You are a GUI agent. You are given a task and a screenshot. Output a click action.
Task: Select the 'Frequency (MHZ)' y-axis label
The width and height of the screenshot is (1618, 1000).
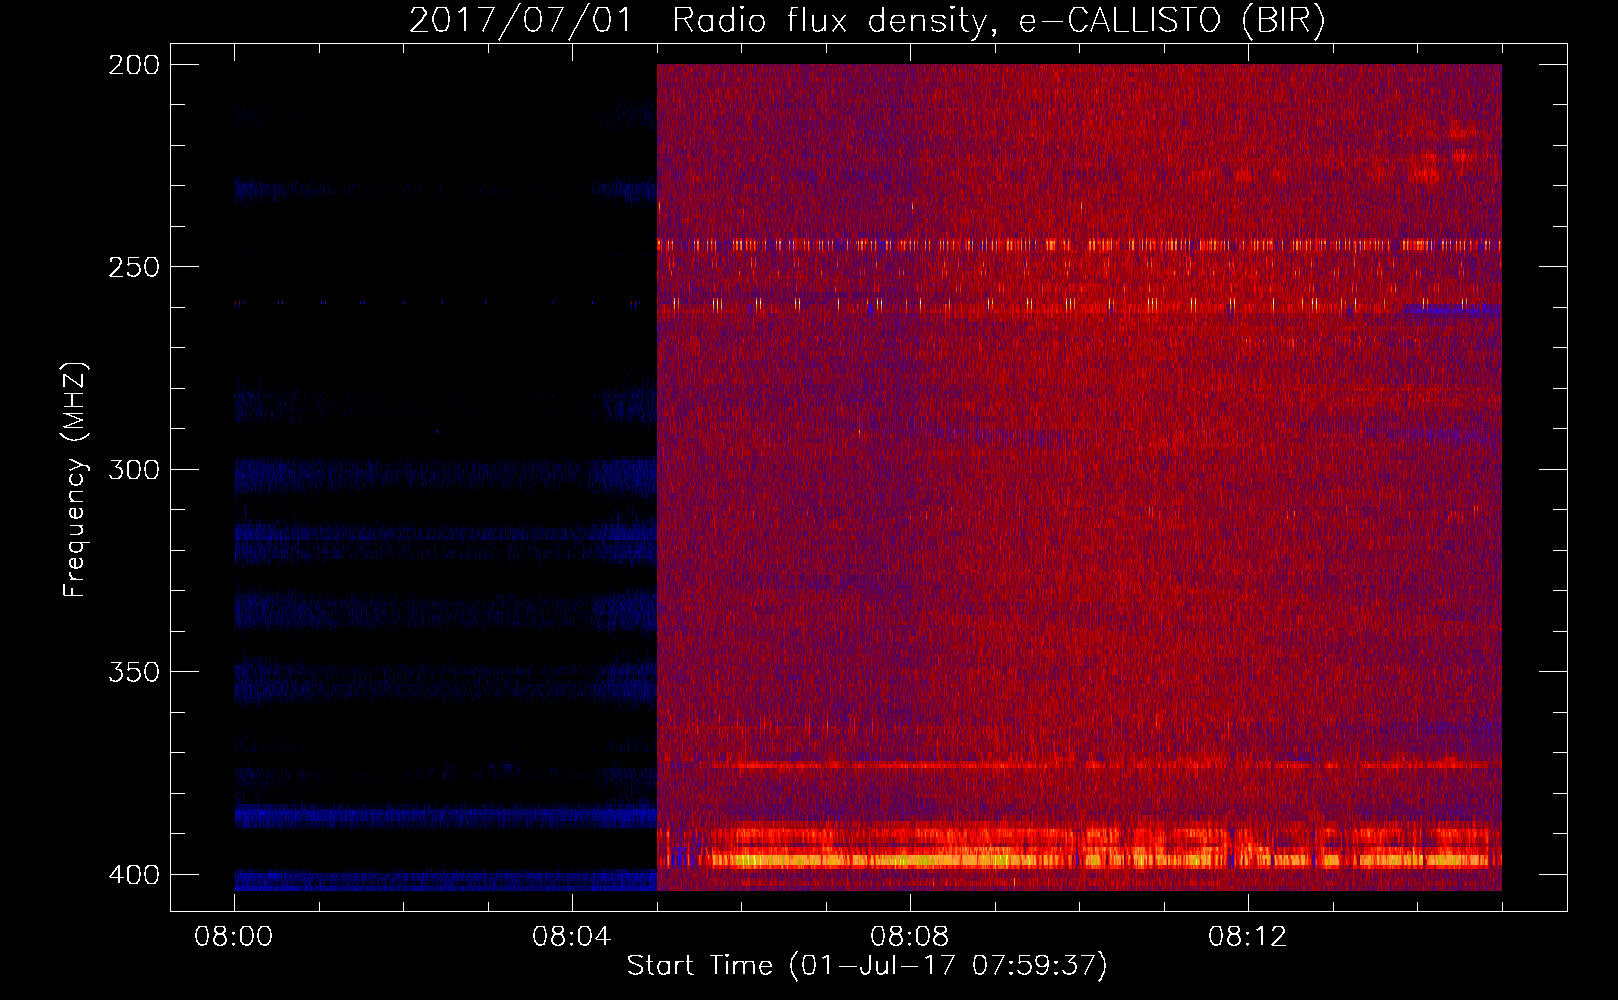tap(75, 479)
